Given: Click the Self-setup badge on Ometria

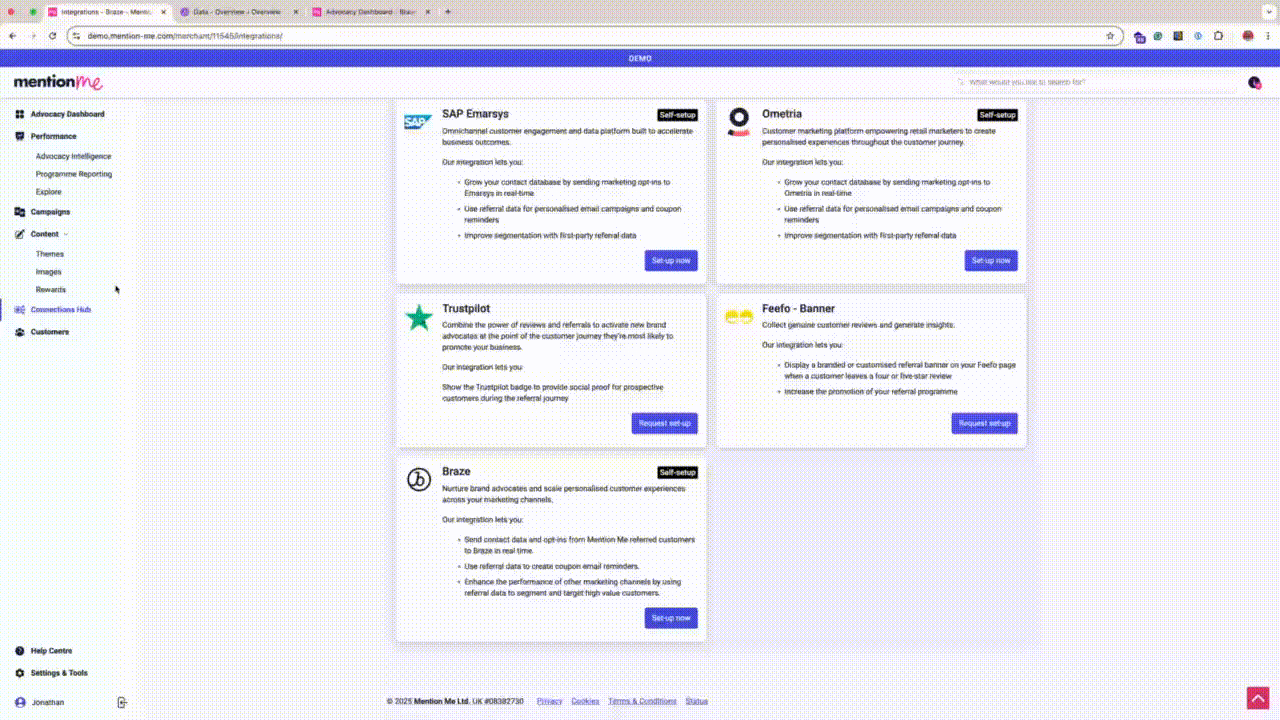Looking at the screenshot, I should (x=998, y=115).
